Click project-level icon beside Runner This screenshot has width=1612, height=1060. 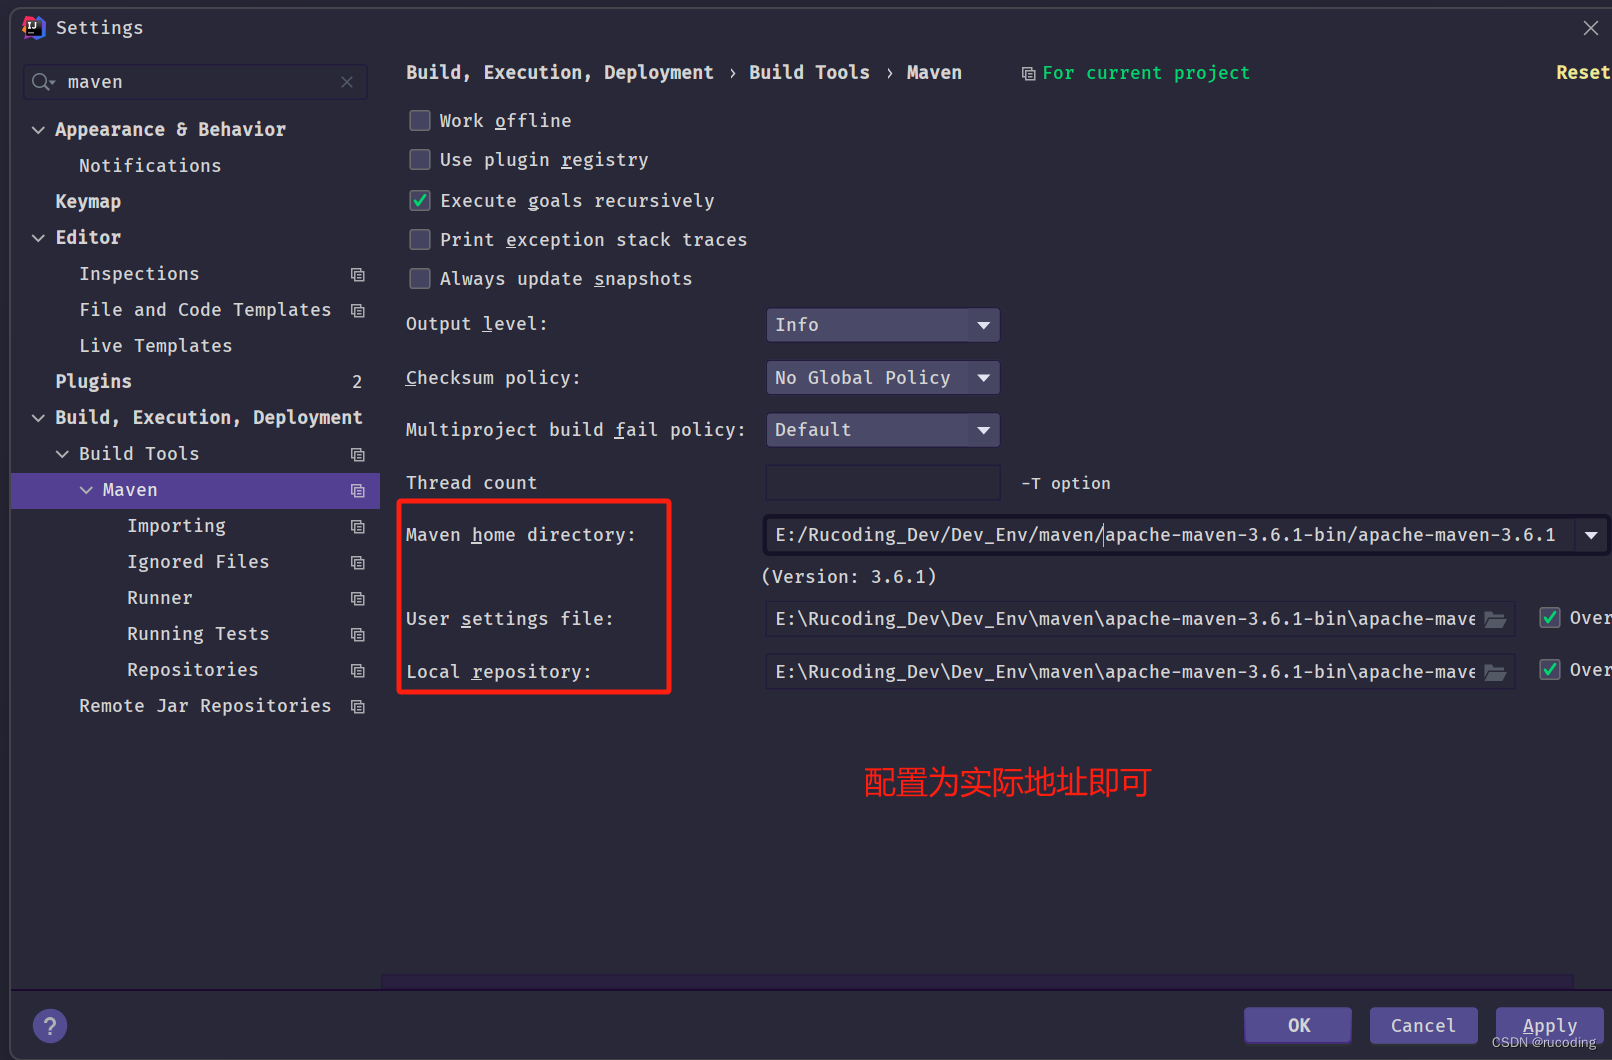pos(358,598)
